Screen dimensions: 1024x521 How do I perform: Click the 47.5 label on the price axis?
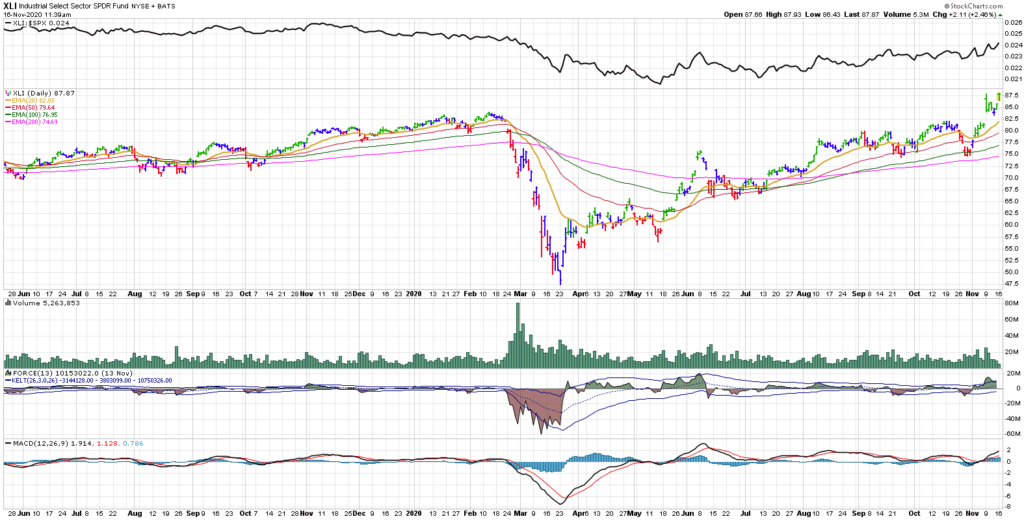coord(1011,283)
